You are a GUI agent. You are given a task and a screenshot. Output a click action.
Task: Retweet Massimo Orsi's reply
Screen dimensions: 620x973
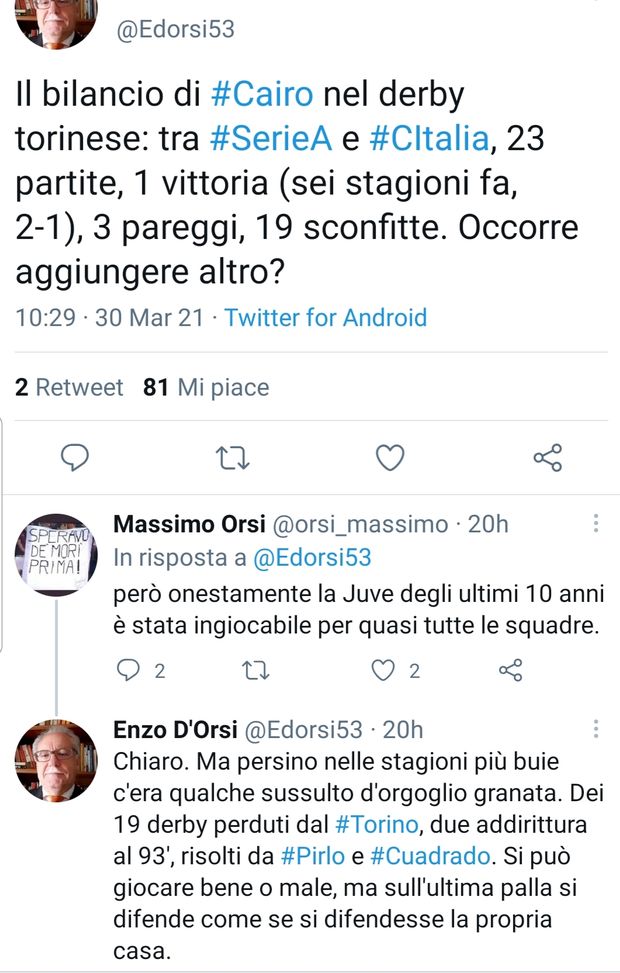(256, 670)
